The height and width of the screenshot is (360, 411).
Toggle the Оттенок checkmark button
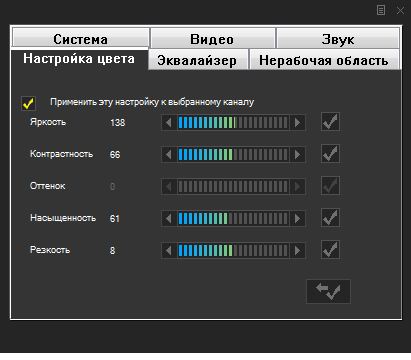[x=330, y=185]
